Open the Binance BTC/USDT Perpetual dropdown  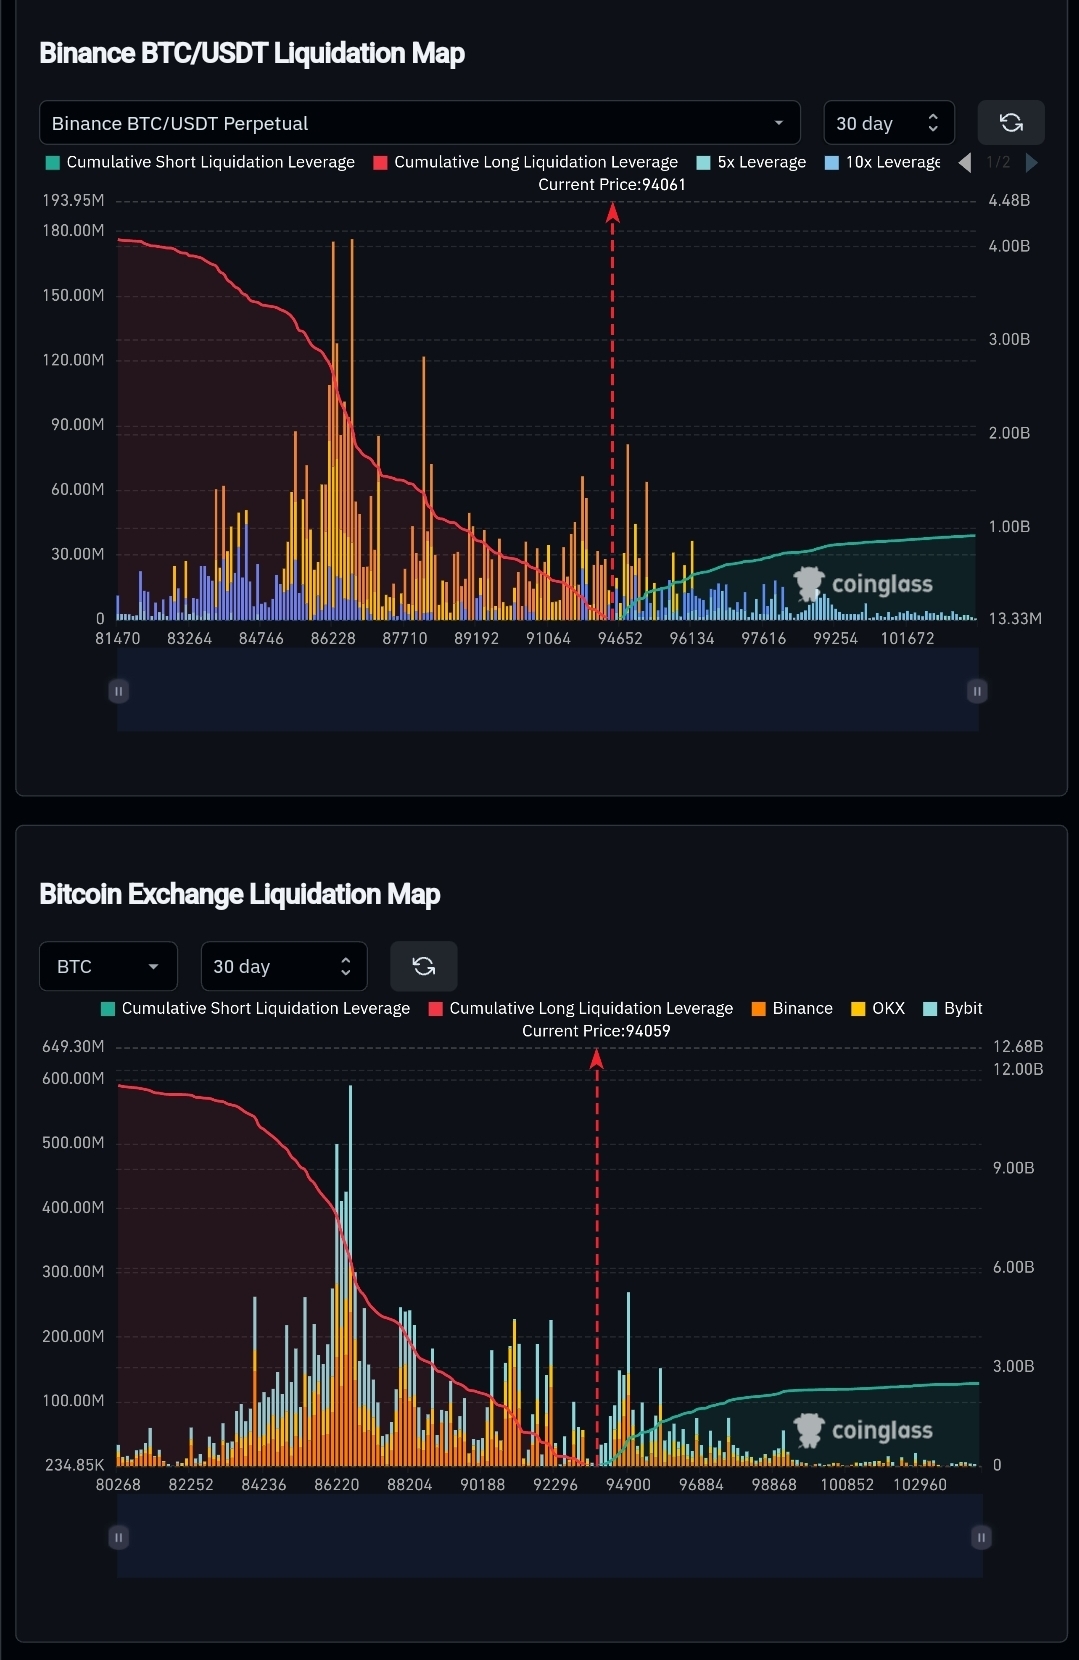pos(419,123)
